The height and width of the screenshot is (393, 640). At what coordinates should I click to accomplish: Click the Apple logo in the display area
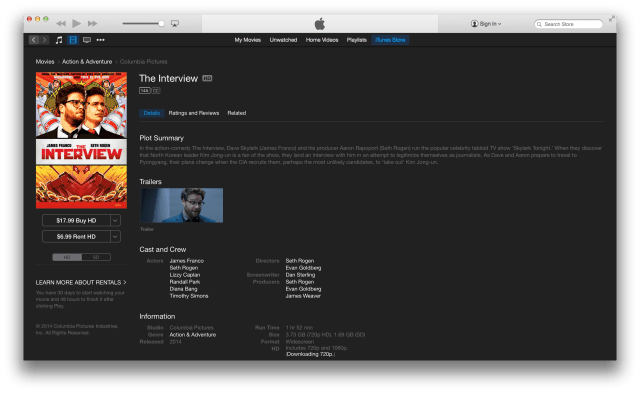coord(320,24)
